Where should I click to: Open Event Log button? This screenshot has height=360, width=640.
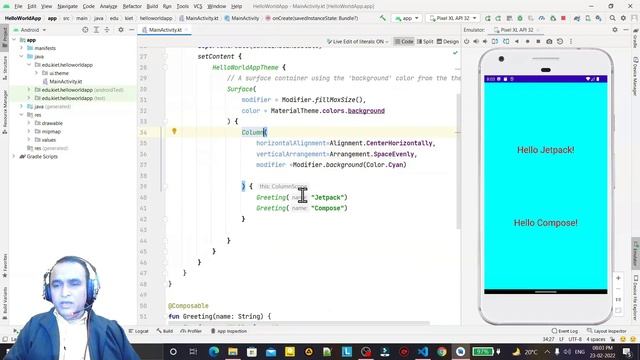(565, 331)
